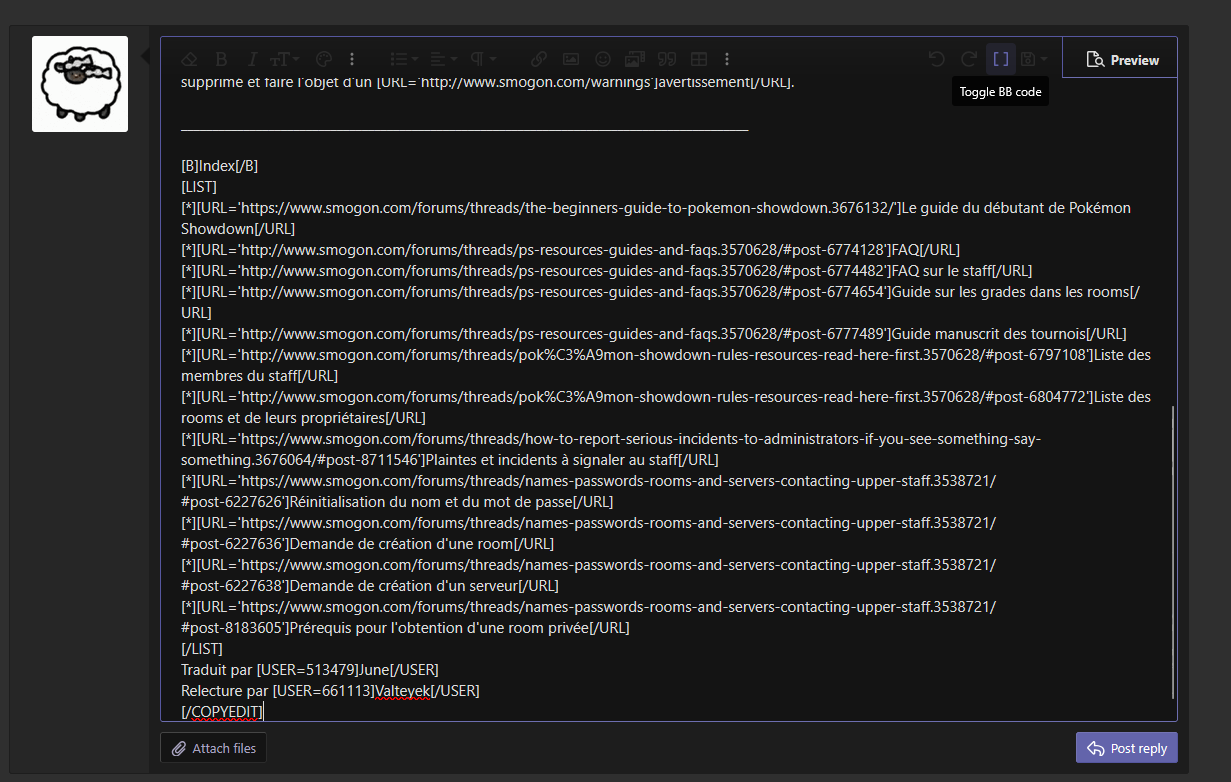Click the Insert quote icon
Screen dimensions: 1231x782
(x=667, y=59)
